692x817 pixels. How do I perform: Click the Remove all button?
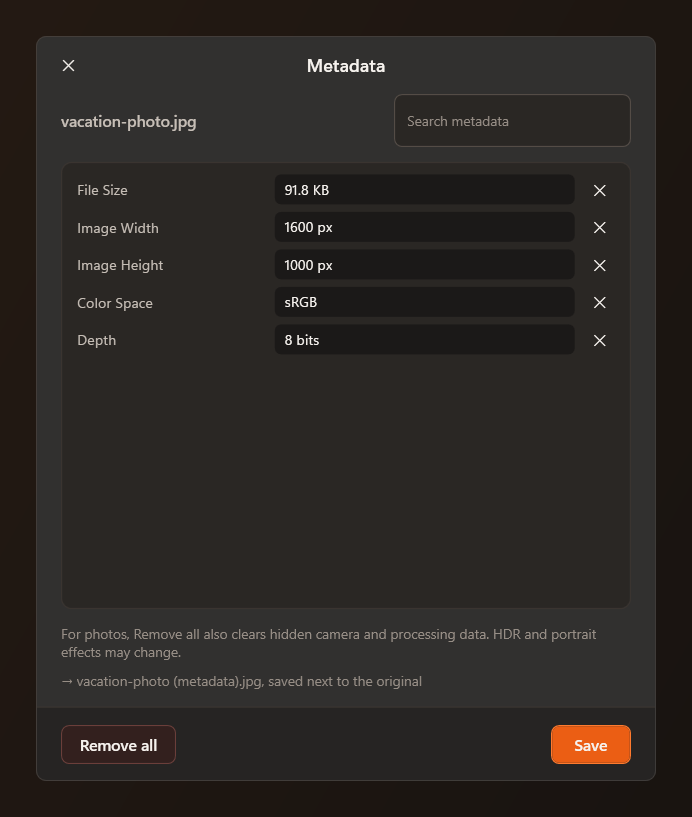pyautogui.click(x=118, y=745)
